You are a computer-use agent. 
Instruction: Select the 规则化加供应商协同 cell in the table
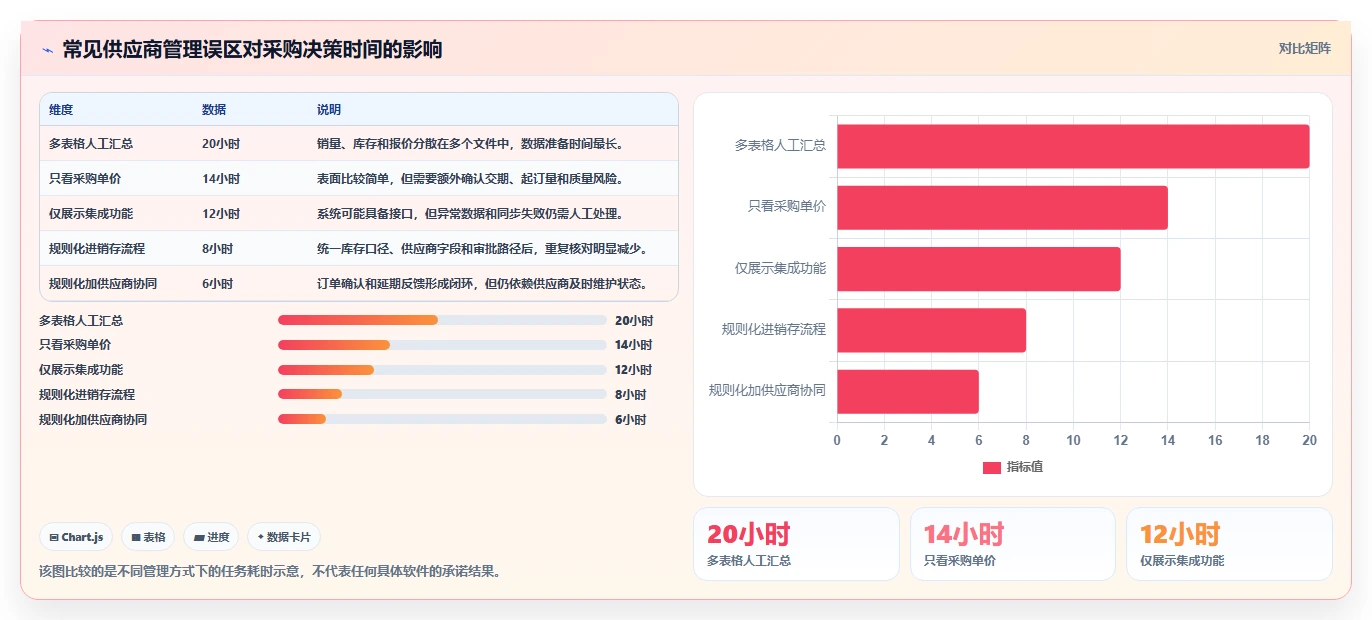[103, 284]
